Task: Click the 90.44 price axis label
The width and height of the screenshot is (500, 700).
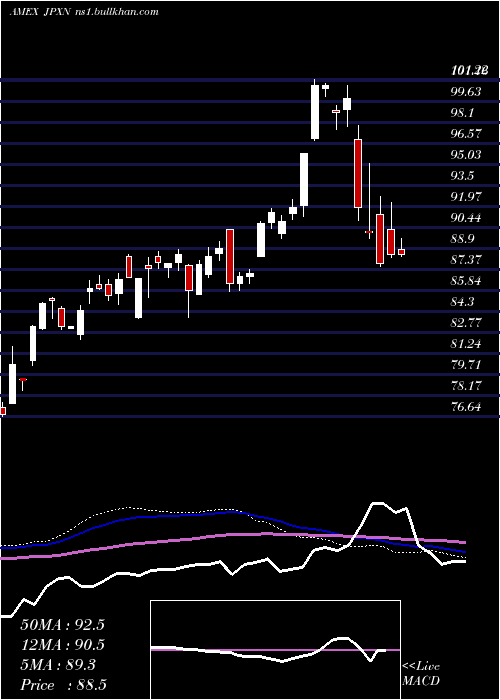Action: pos(466,217)
